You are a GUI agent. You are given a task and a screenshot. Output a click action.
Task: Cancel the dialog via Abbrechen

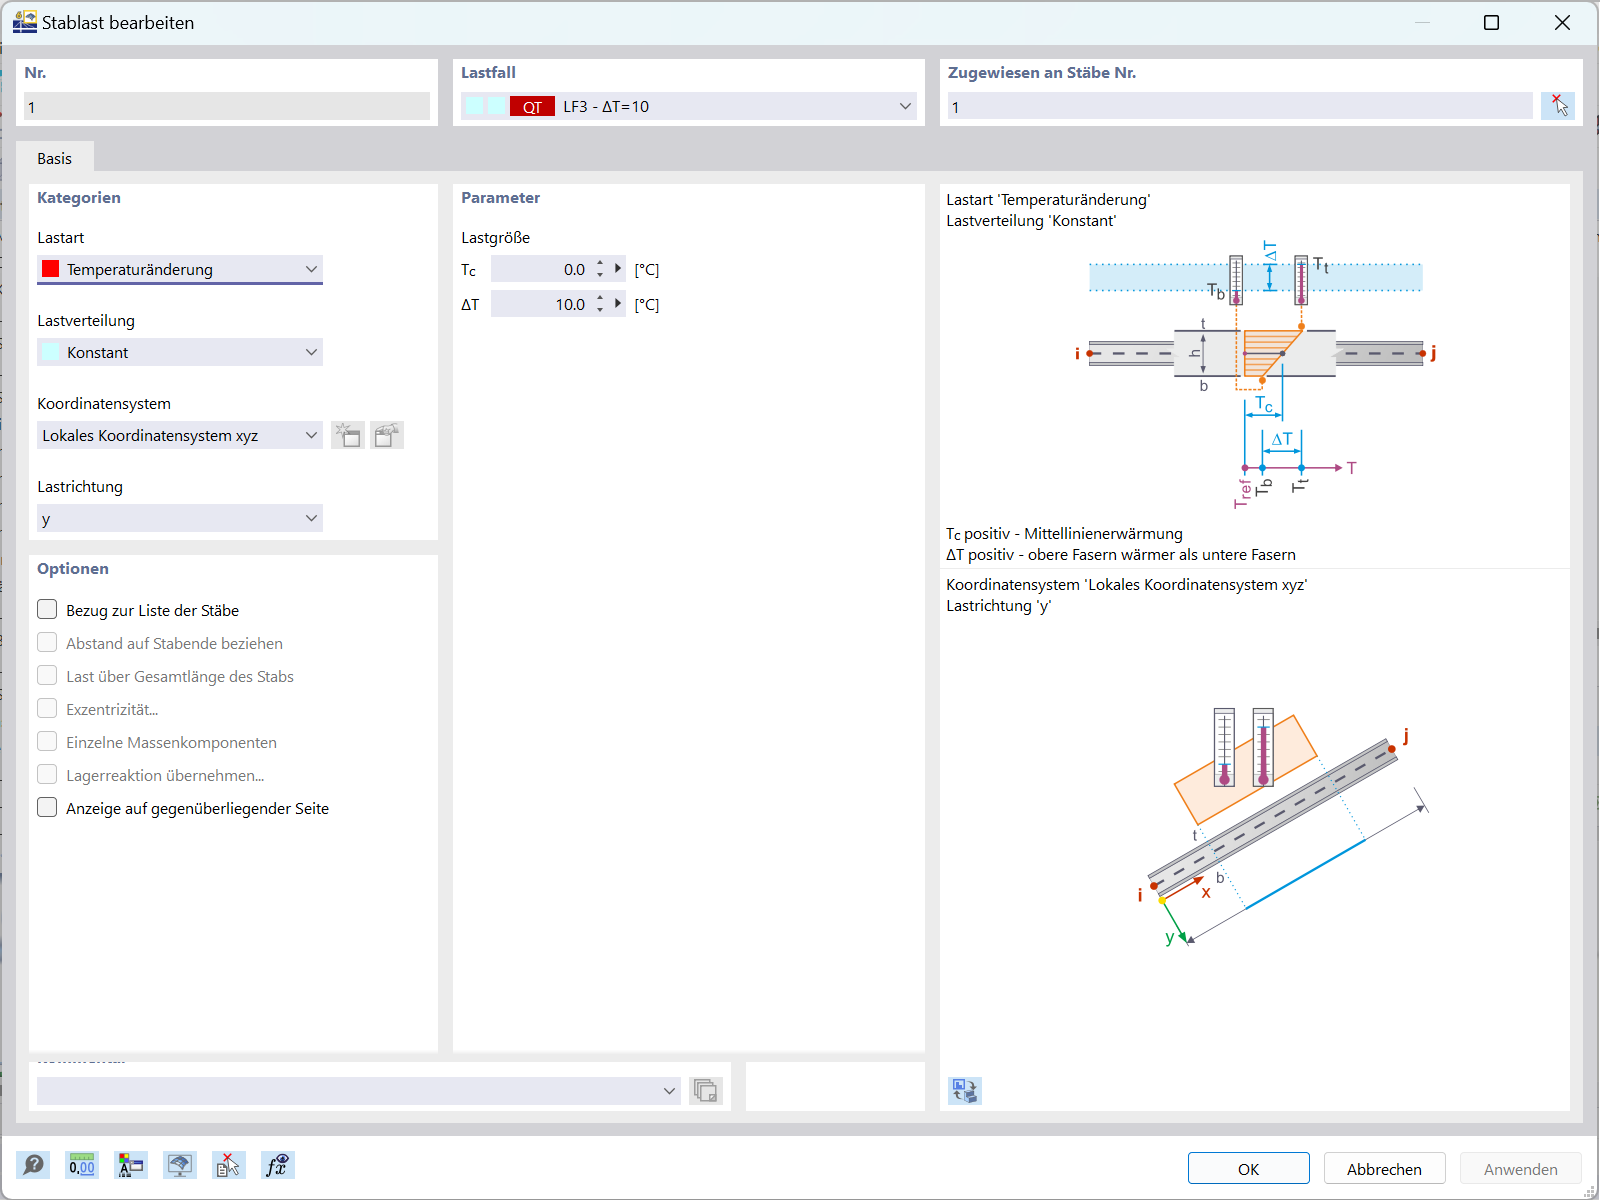(1384, 1168)
